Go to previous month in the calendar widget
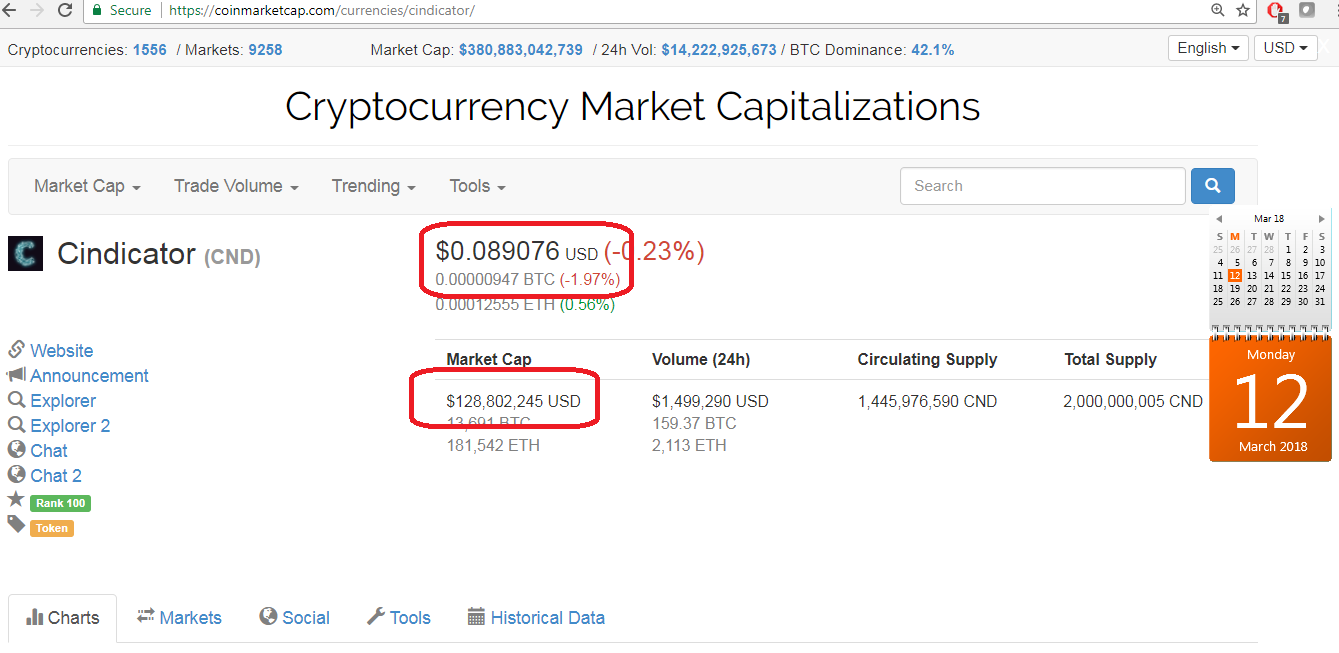Viewport: 1339px width, 653px height. 1218,218
